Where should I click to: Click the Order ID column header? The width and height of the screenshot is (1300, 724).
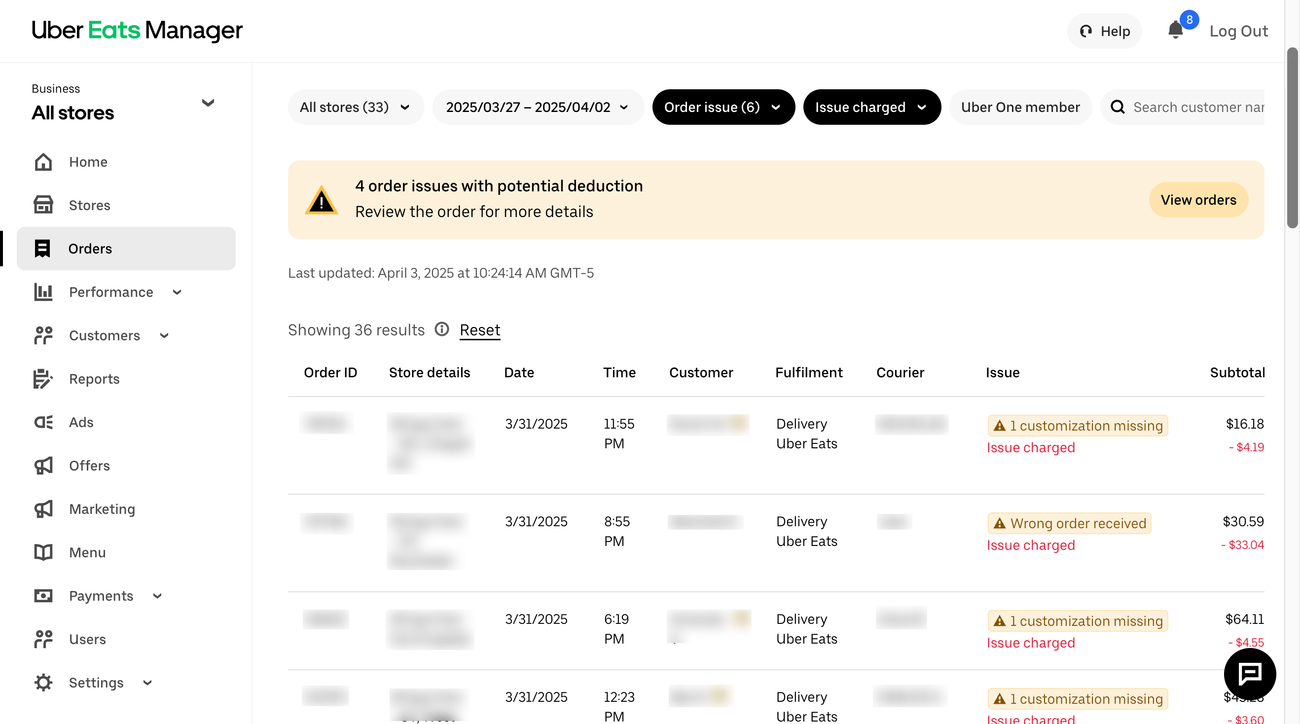click(x=330, y=372)
